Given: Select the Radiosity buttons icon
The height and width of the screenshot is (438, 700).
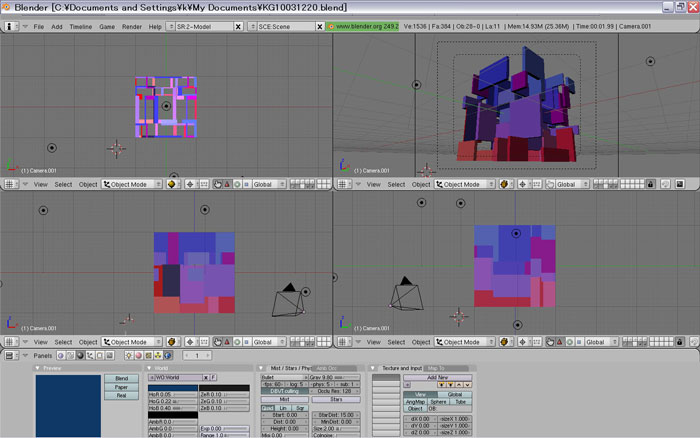Looking at the screenshot, I should tap(158, 356).
